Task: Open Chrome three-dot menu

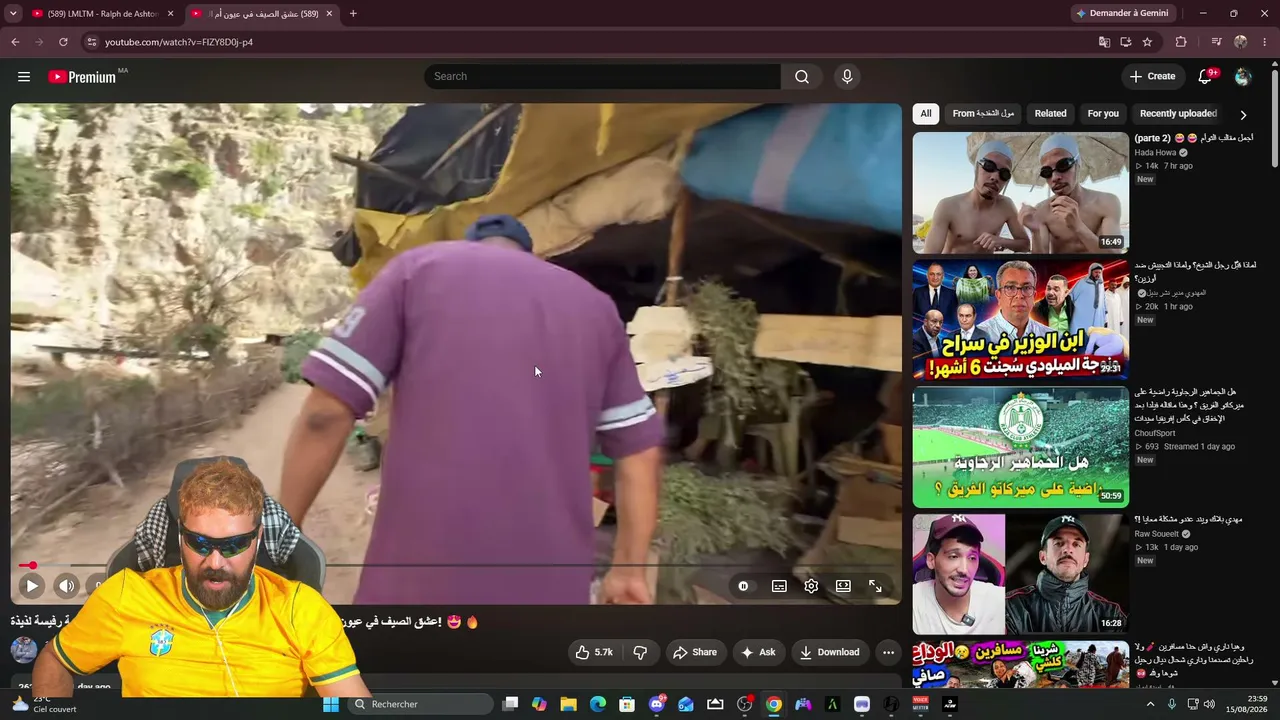Action: point(1265,42)
